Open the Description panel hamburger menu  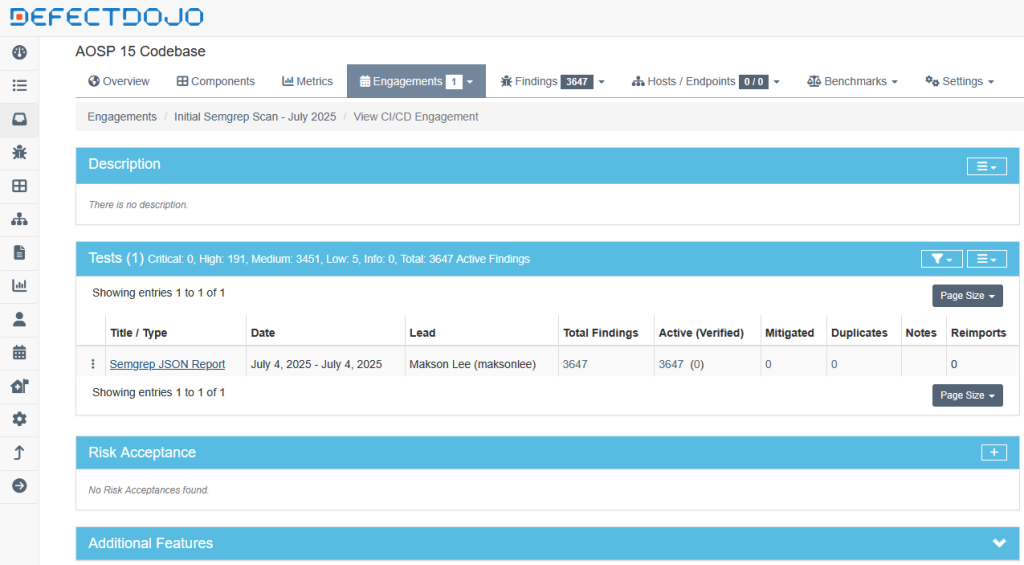coord(986,166)
